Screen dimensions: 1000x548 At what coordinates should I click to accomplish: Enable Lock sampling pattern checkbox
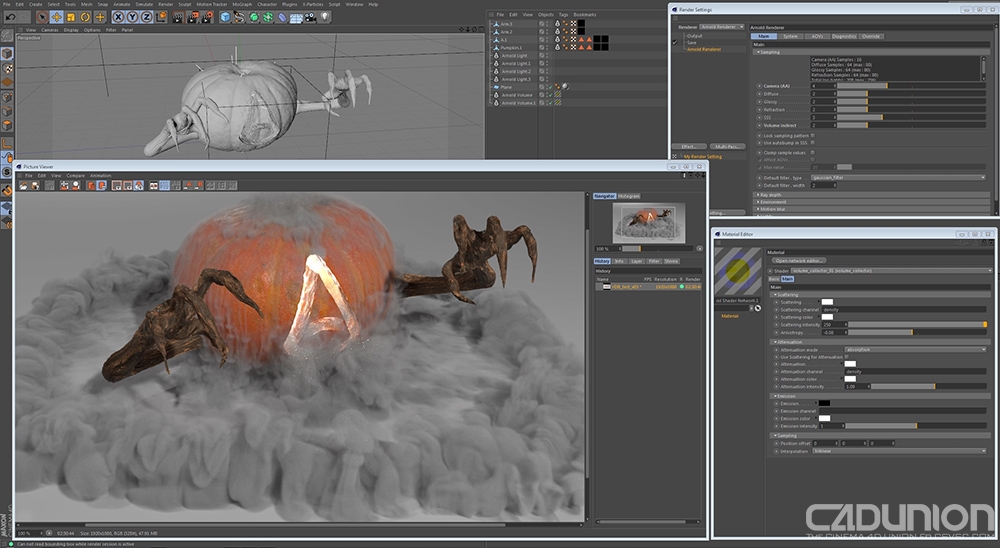(x=812, y=135)
